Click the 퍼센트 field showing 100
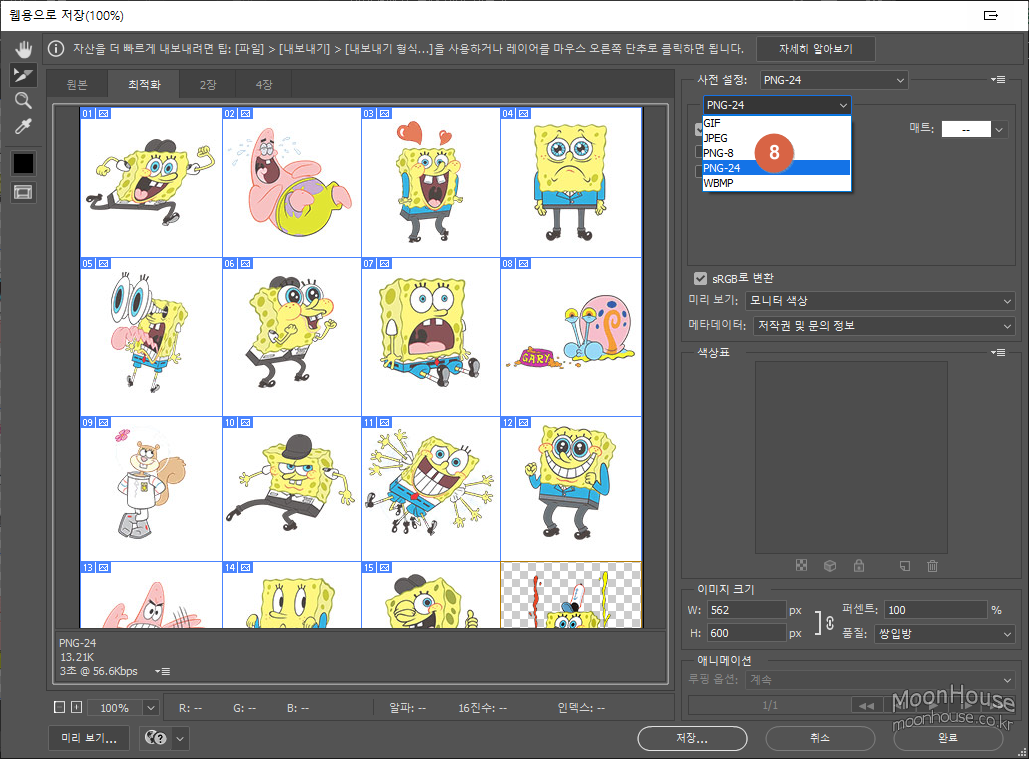The image size is (1029, 759). 935,610
